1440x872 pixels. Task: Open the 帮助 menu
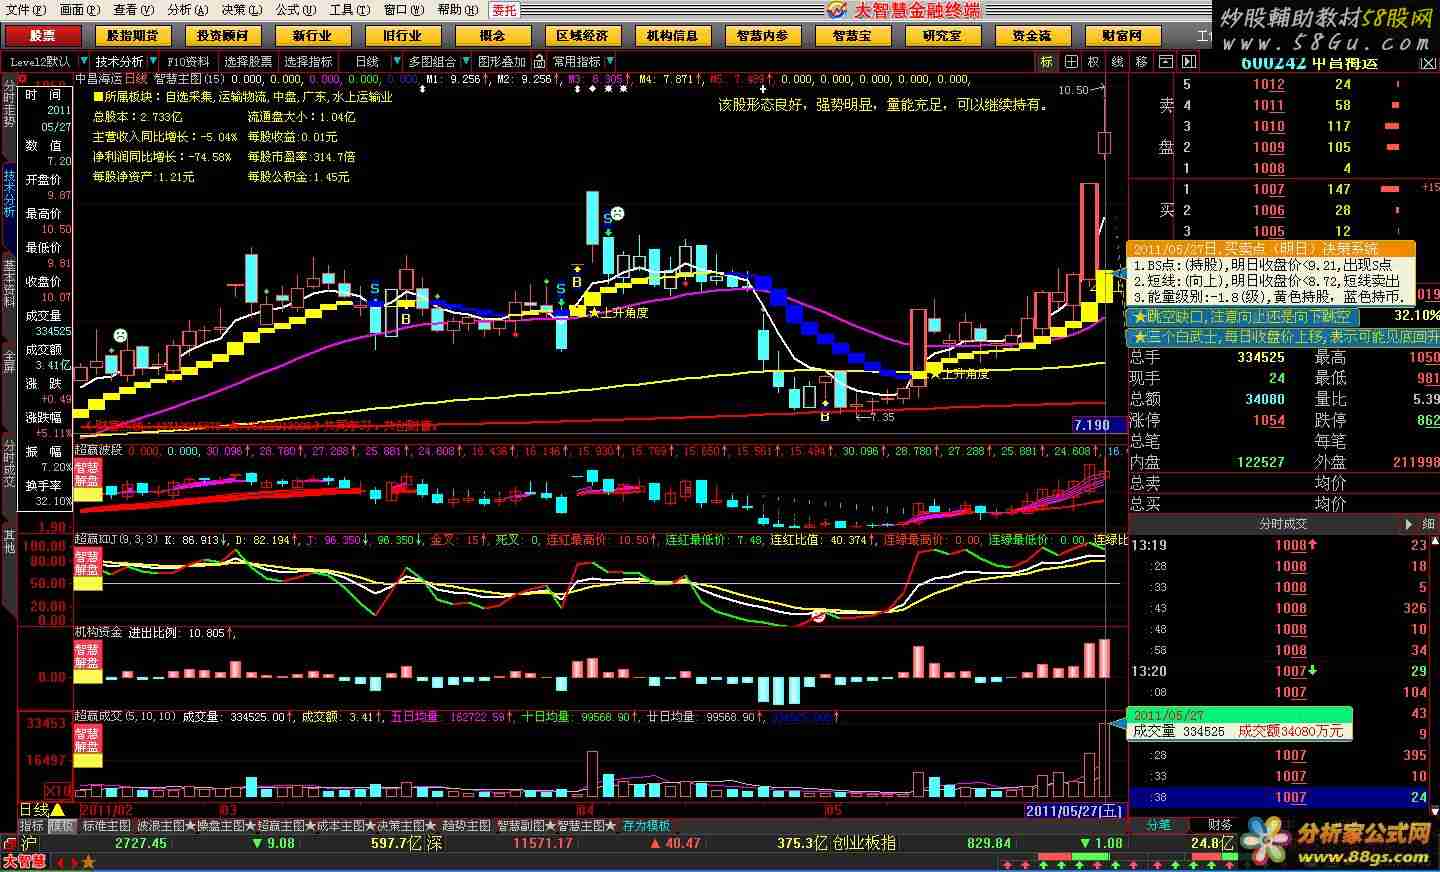point(457,10)
